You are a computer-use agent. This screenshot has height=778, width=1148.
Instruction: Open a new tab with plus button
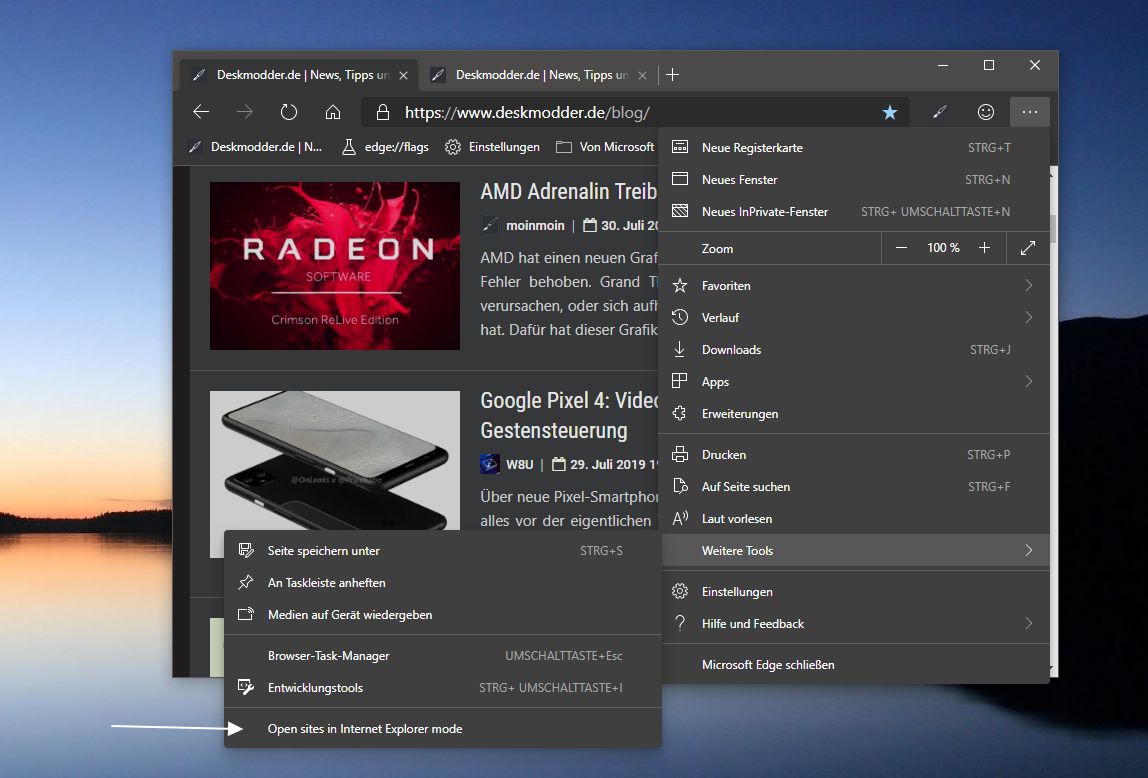[x=672, y=75]
